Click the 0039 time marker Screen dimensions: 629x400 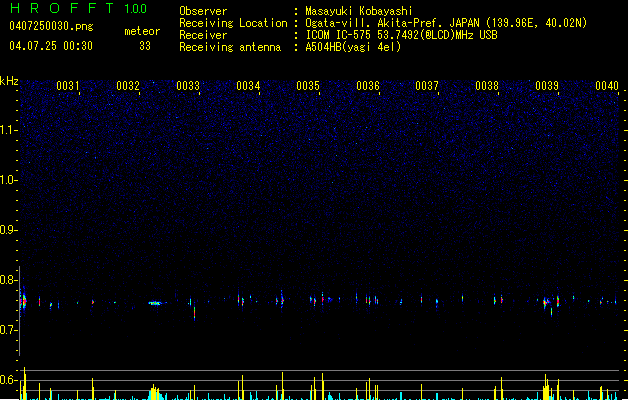[x=547, y=86]
